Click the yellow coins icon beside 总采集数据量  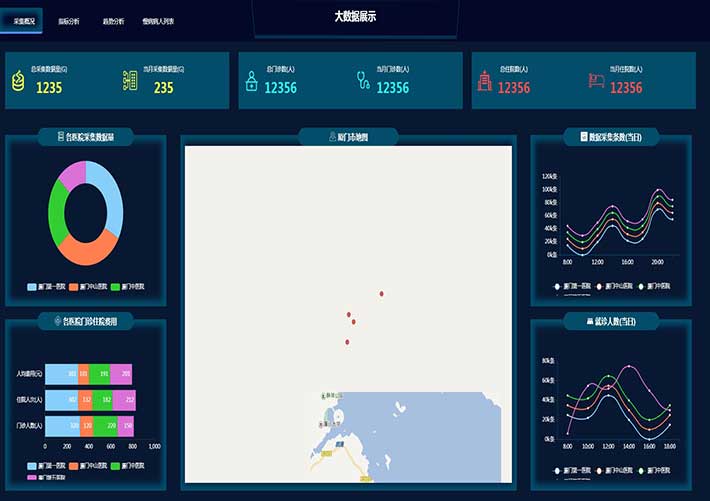18,81
